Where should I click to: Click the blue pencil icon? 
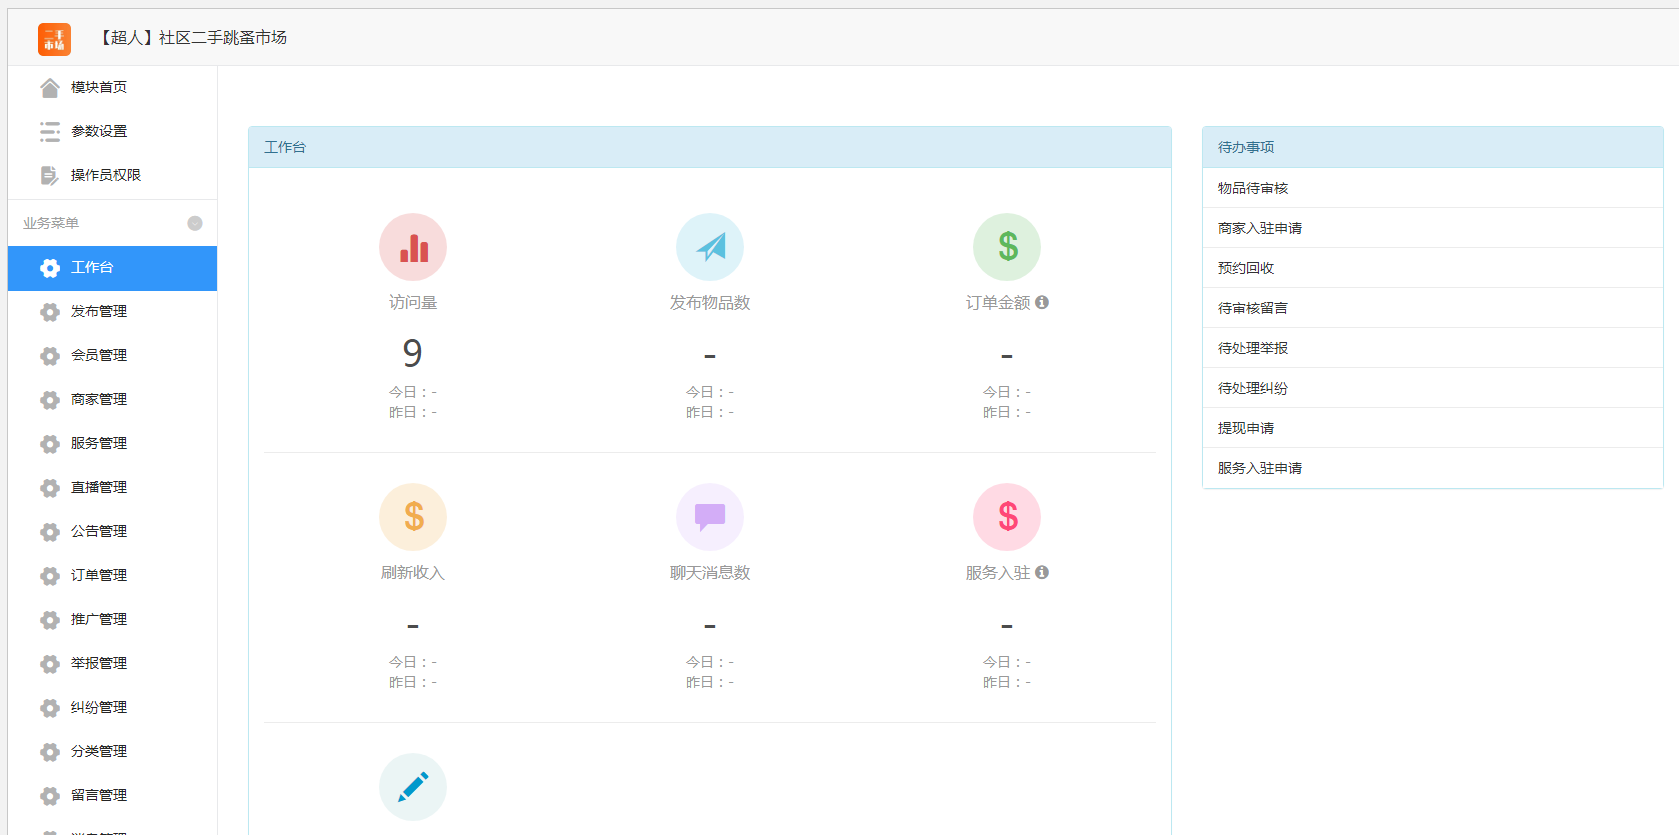pos(413,787)
